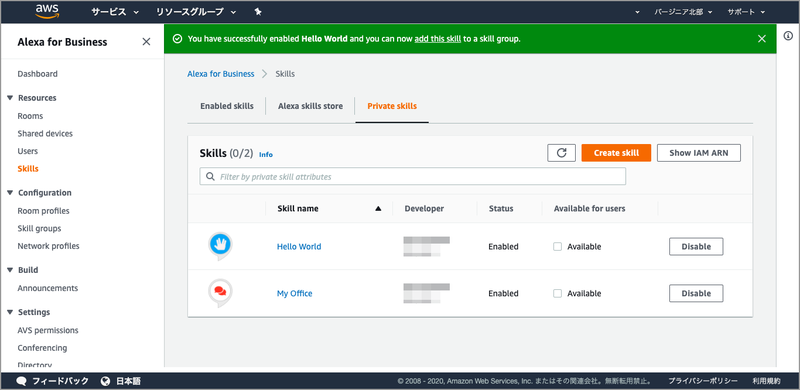800x390 pixels.
Task: Click the My Office skill icon
Action: [x=220, y=293]
